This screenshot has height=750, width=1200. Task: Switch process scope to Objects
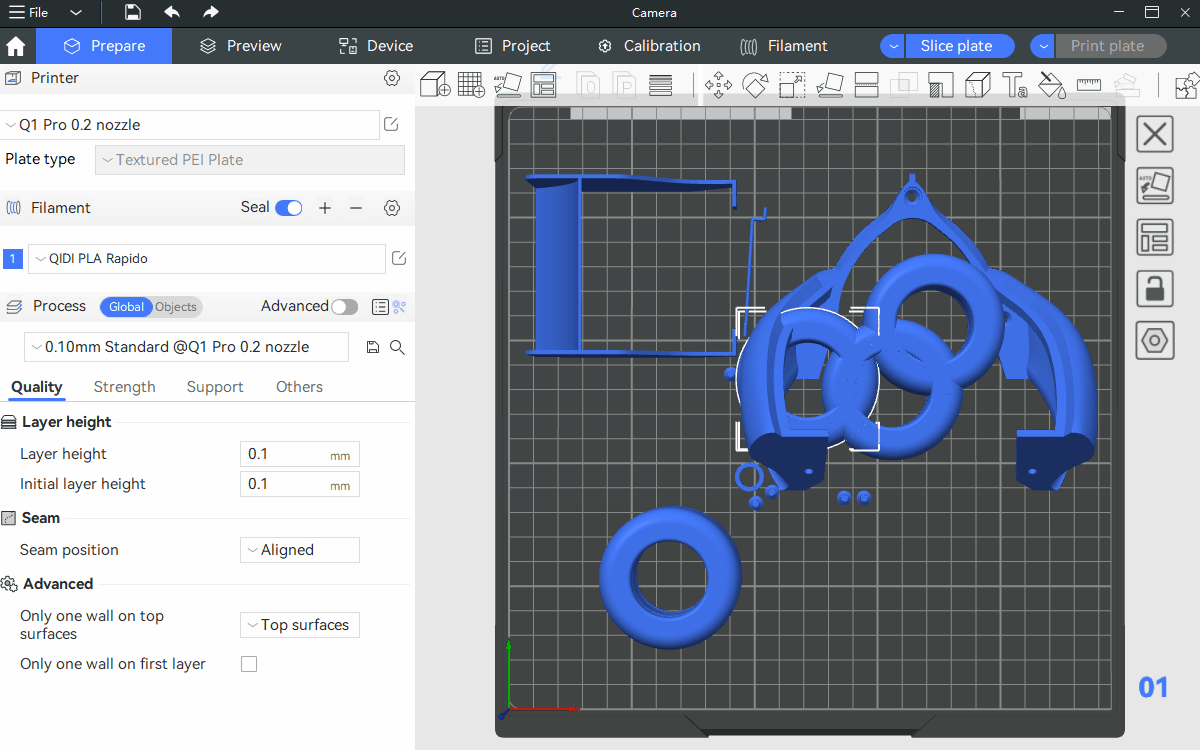point(176,307)
